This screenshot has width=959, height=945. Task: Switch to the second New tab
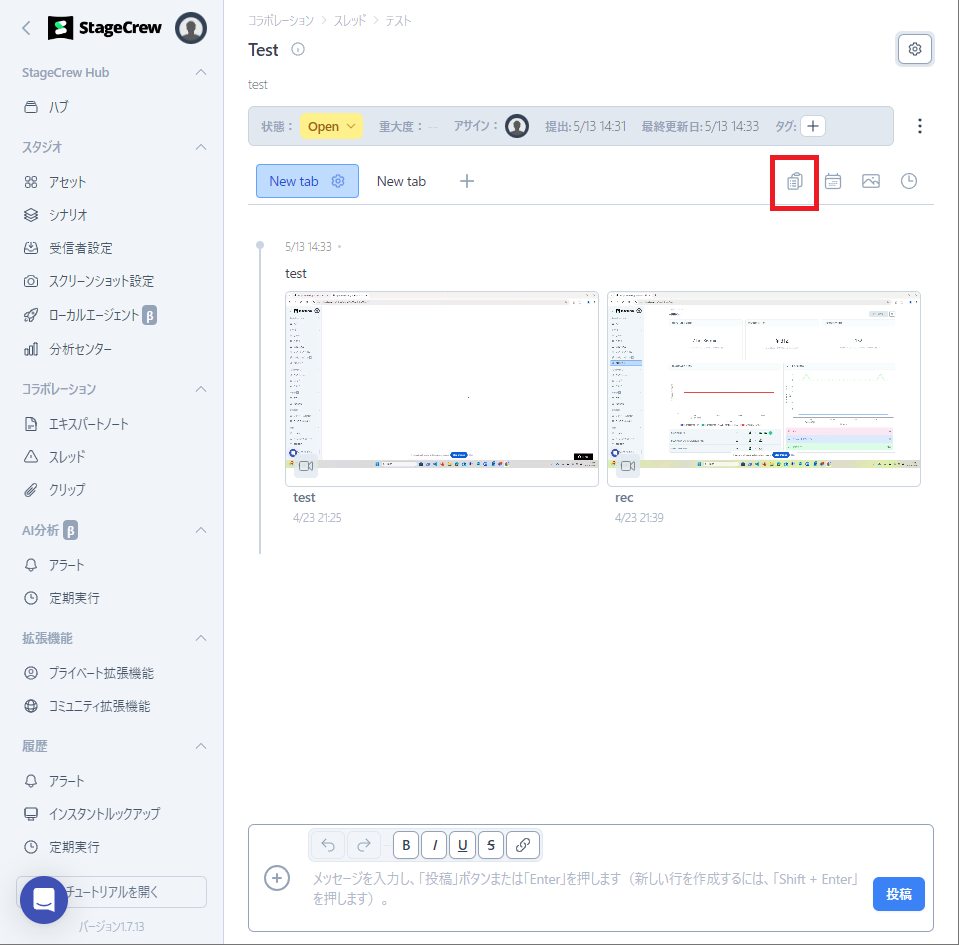(x=401, y=181)
